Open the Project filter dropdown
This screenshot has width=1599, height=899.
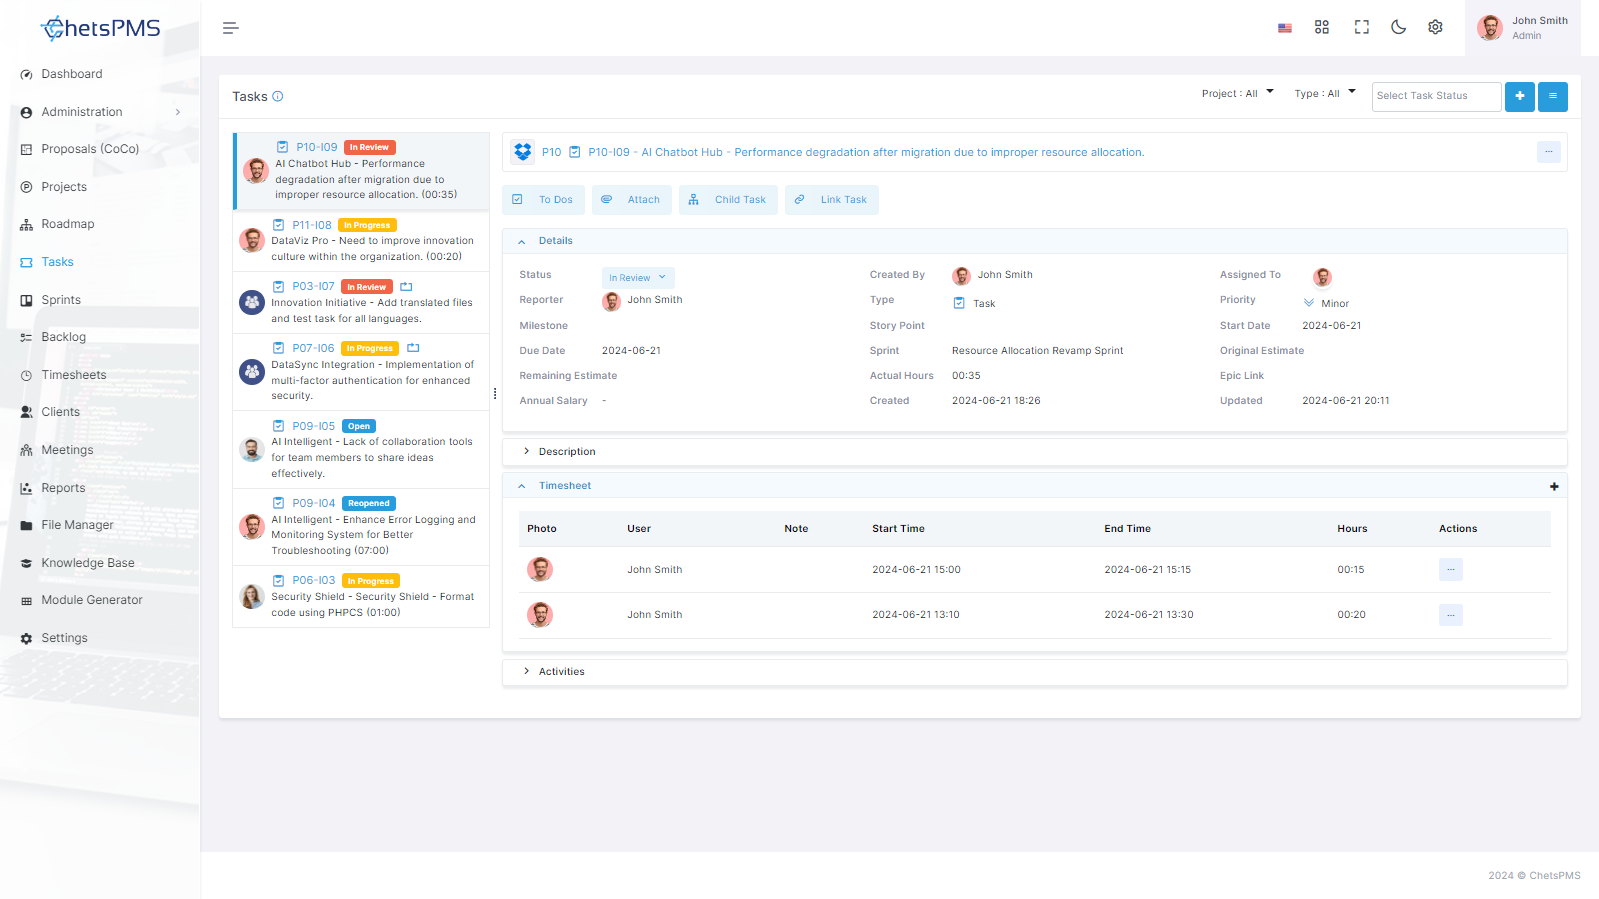click(1238, 94)
